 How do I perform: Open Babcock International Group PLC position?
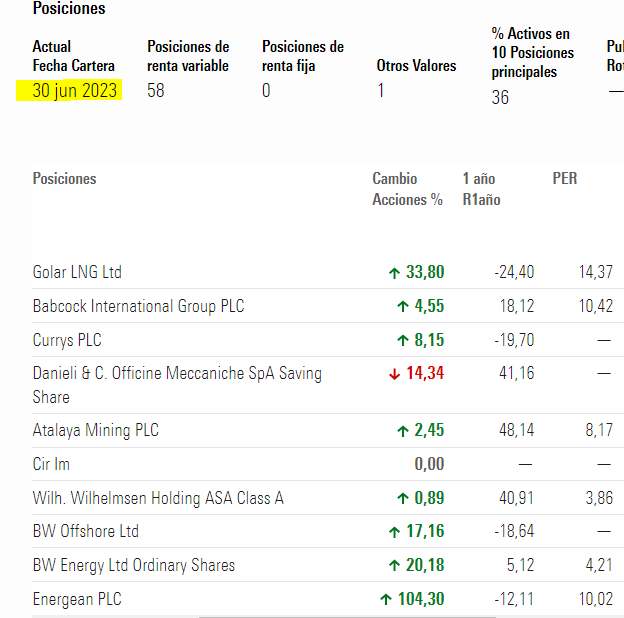138,307
